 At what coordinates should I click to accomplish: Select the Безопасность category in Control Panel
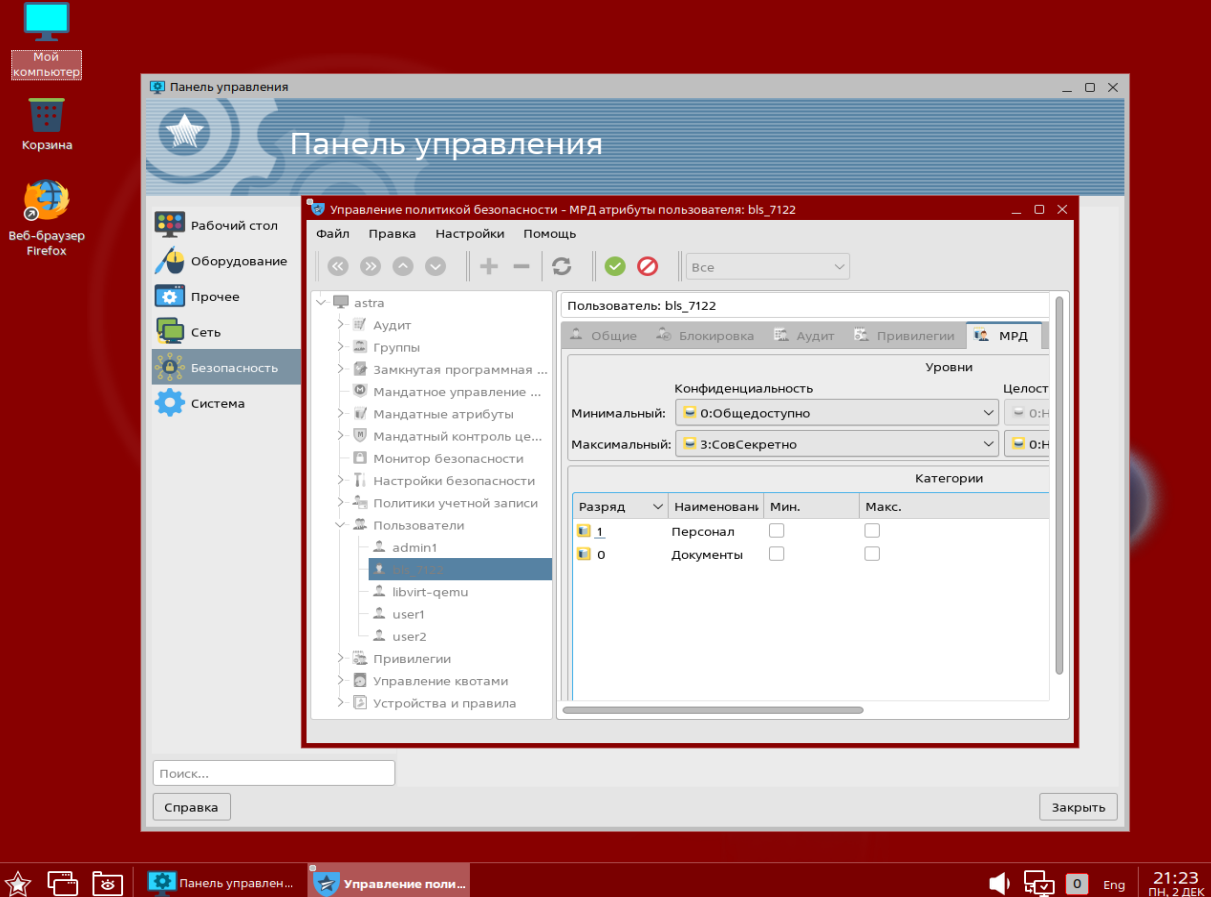[226, 367]
